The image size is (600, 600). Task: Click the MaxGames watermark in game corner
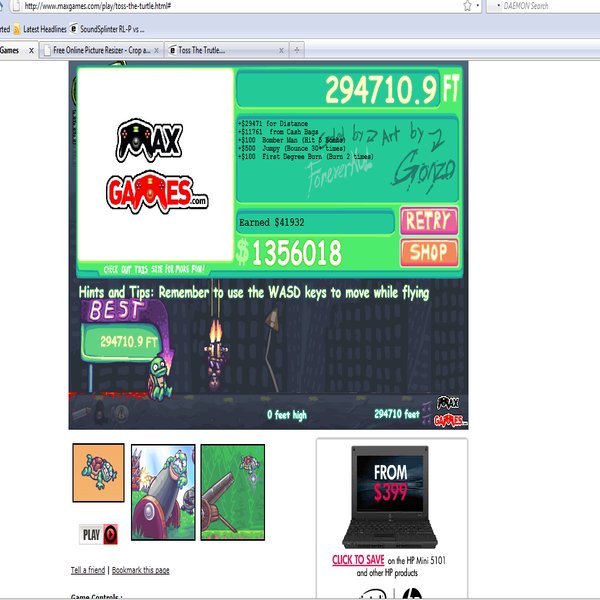point(449,412)
